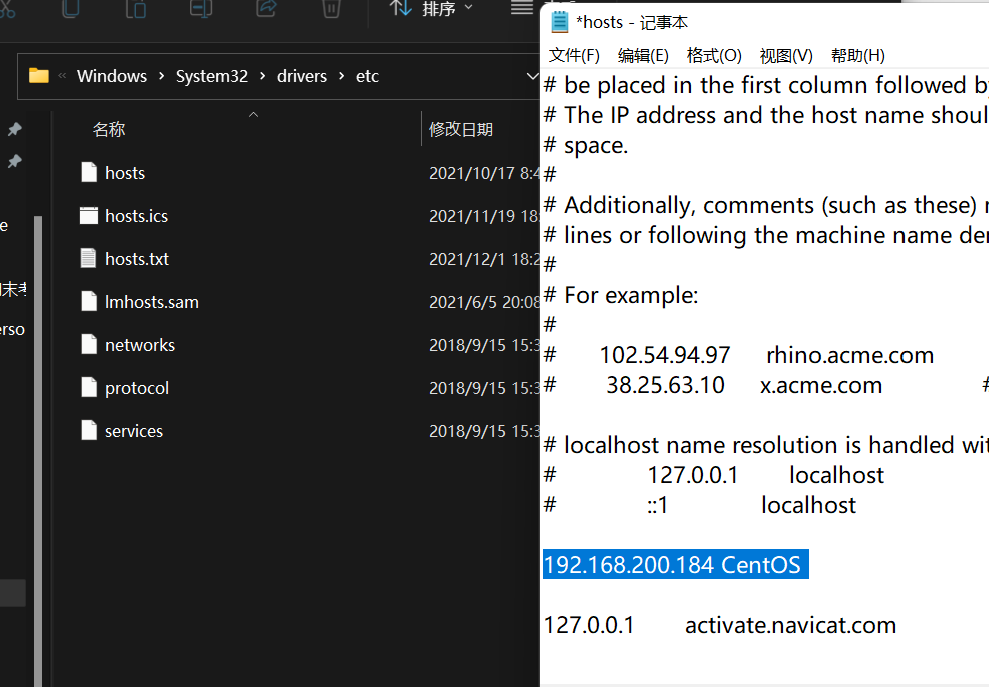989x687 pixels.
Task: Click drivers in the breadcrumb path
Action: tap(301, 75)
